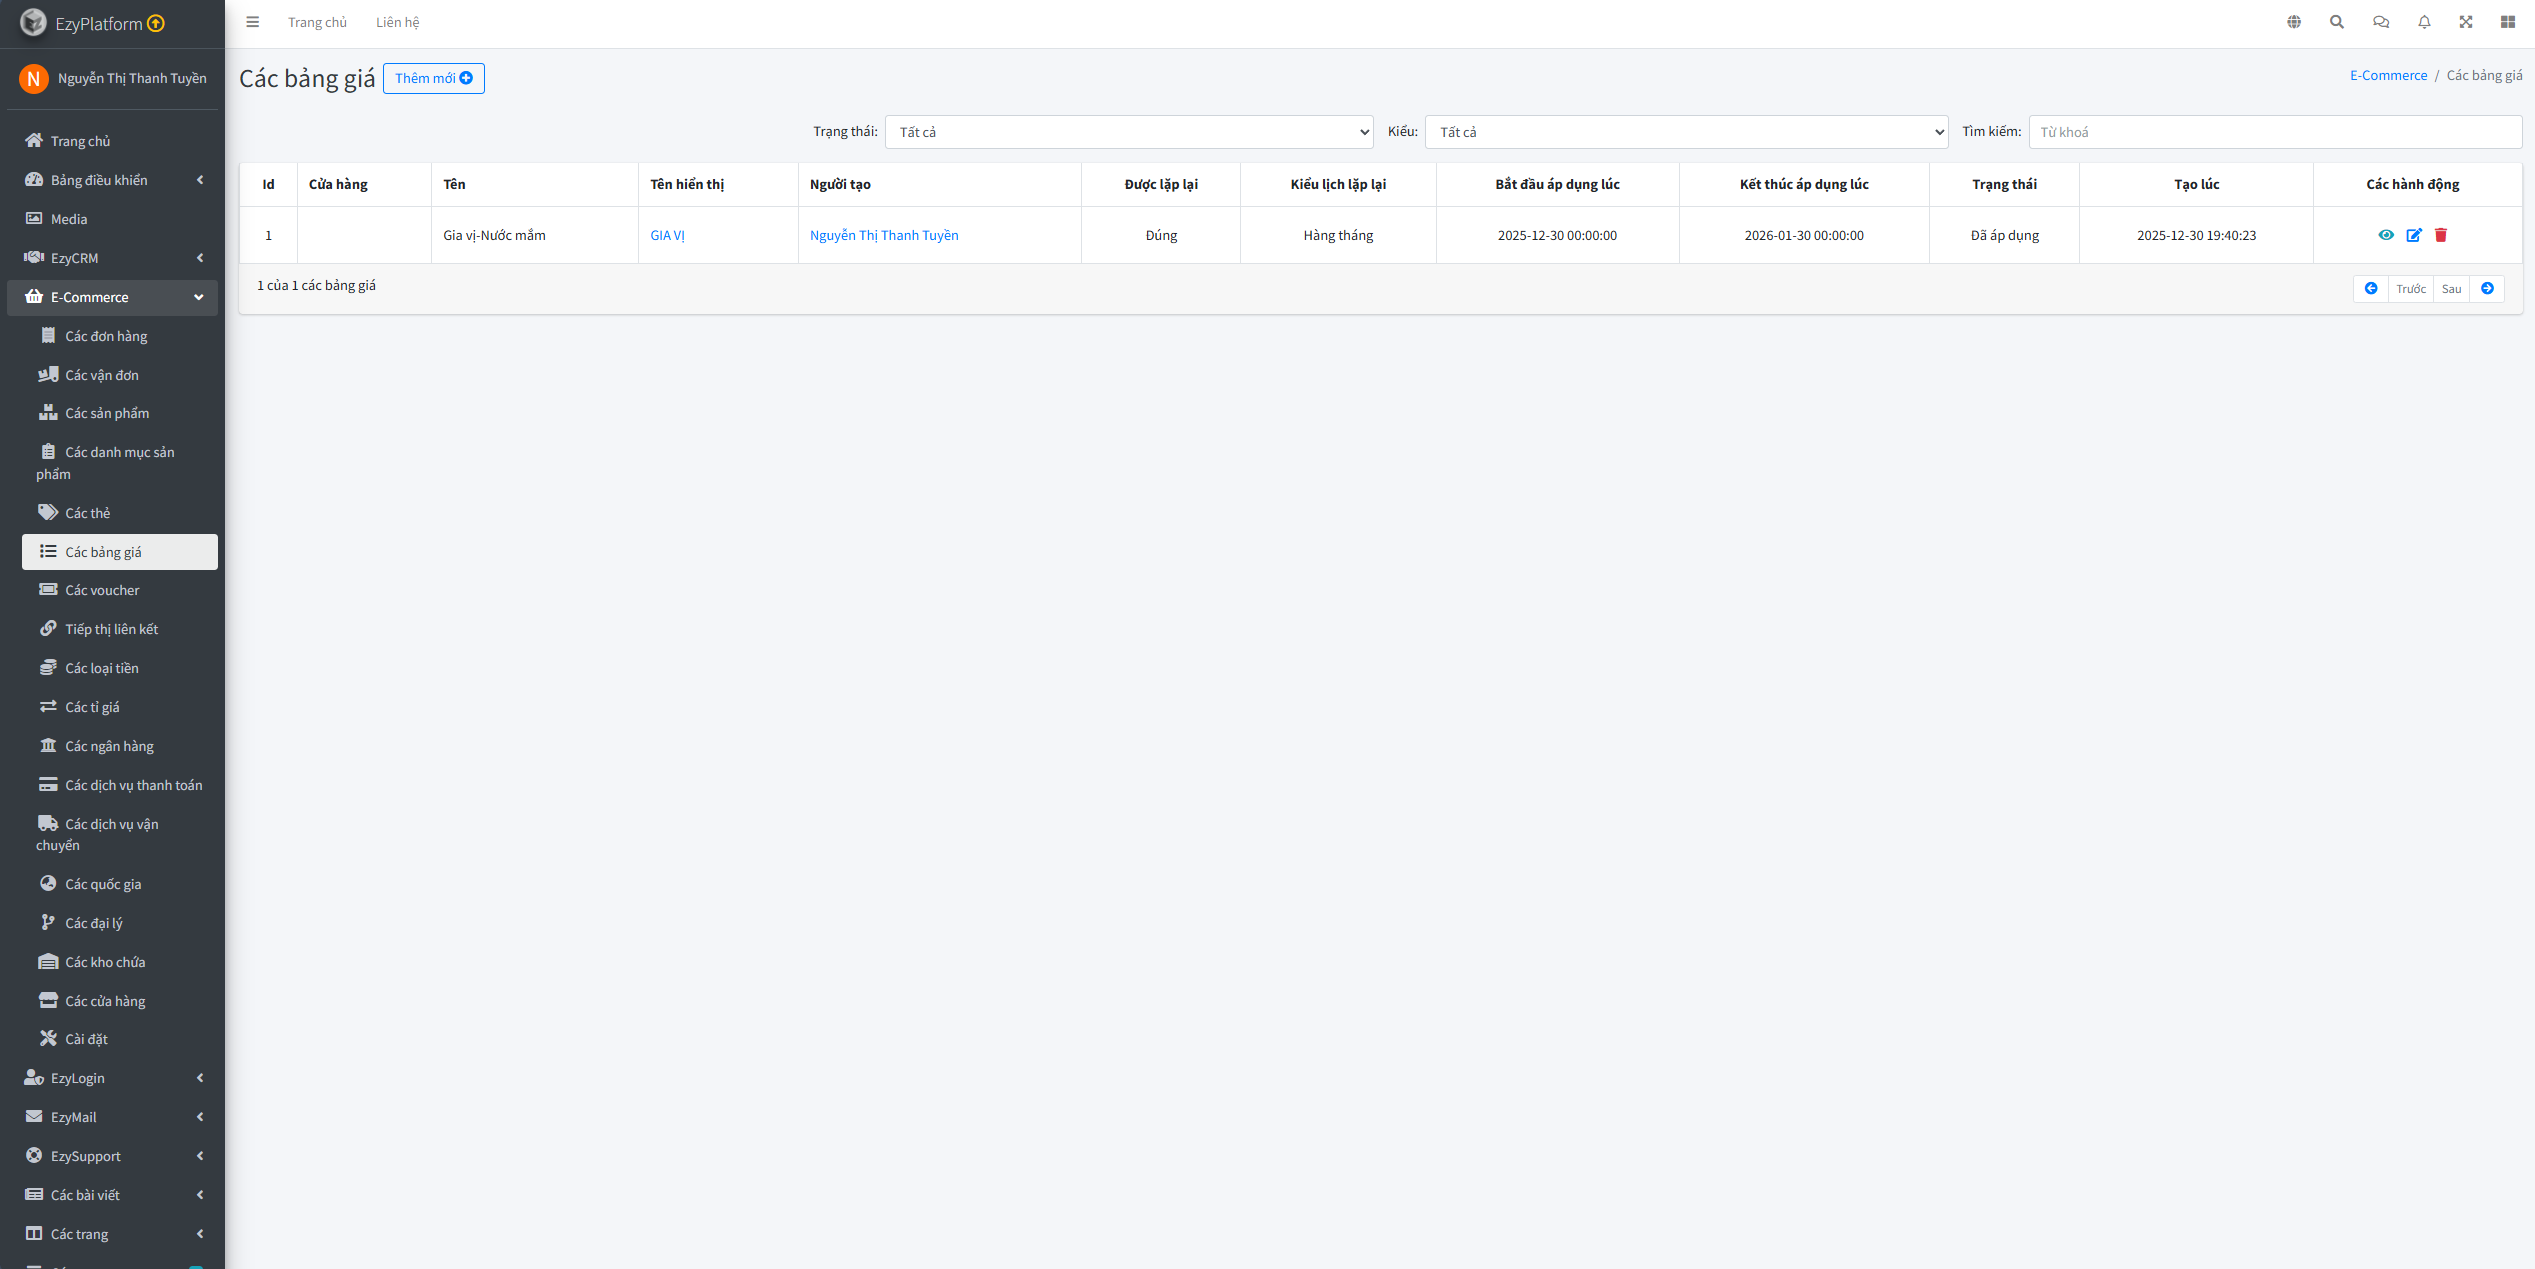
Task: Open the Trạng thái dropdown
Action: pyautogui.click(x=1128, y=132)
